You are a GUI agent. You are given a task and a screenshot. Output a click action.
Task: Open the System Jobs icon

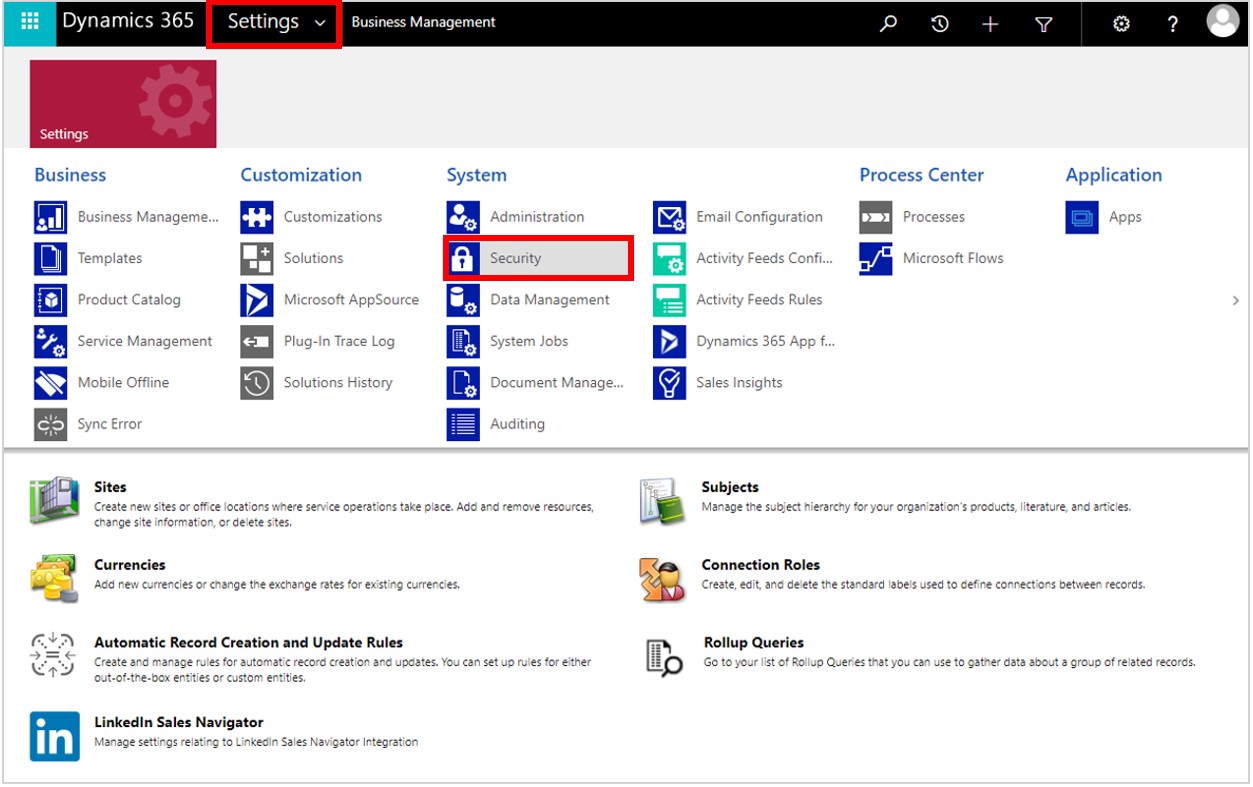coord(463,341)
